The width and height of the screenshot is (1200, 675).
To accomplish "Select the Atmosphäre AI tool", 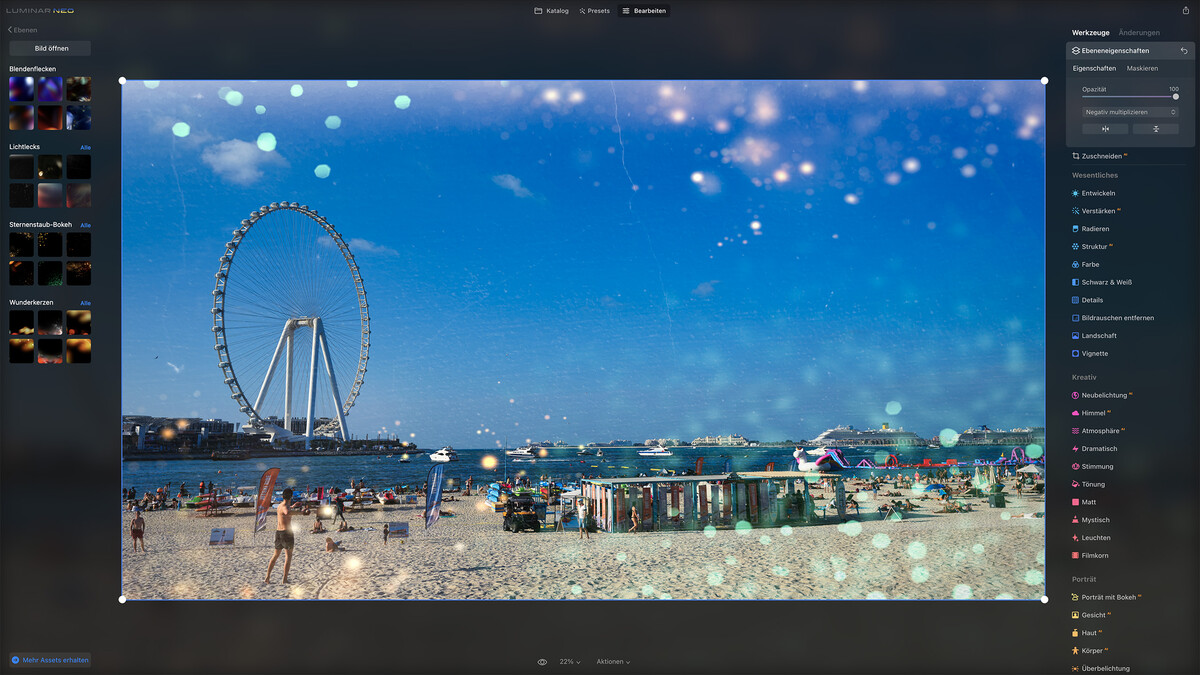I will [1102, 430].
